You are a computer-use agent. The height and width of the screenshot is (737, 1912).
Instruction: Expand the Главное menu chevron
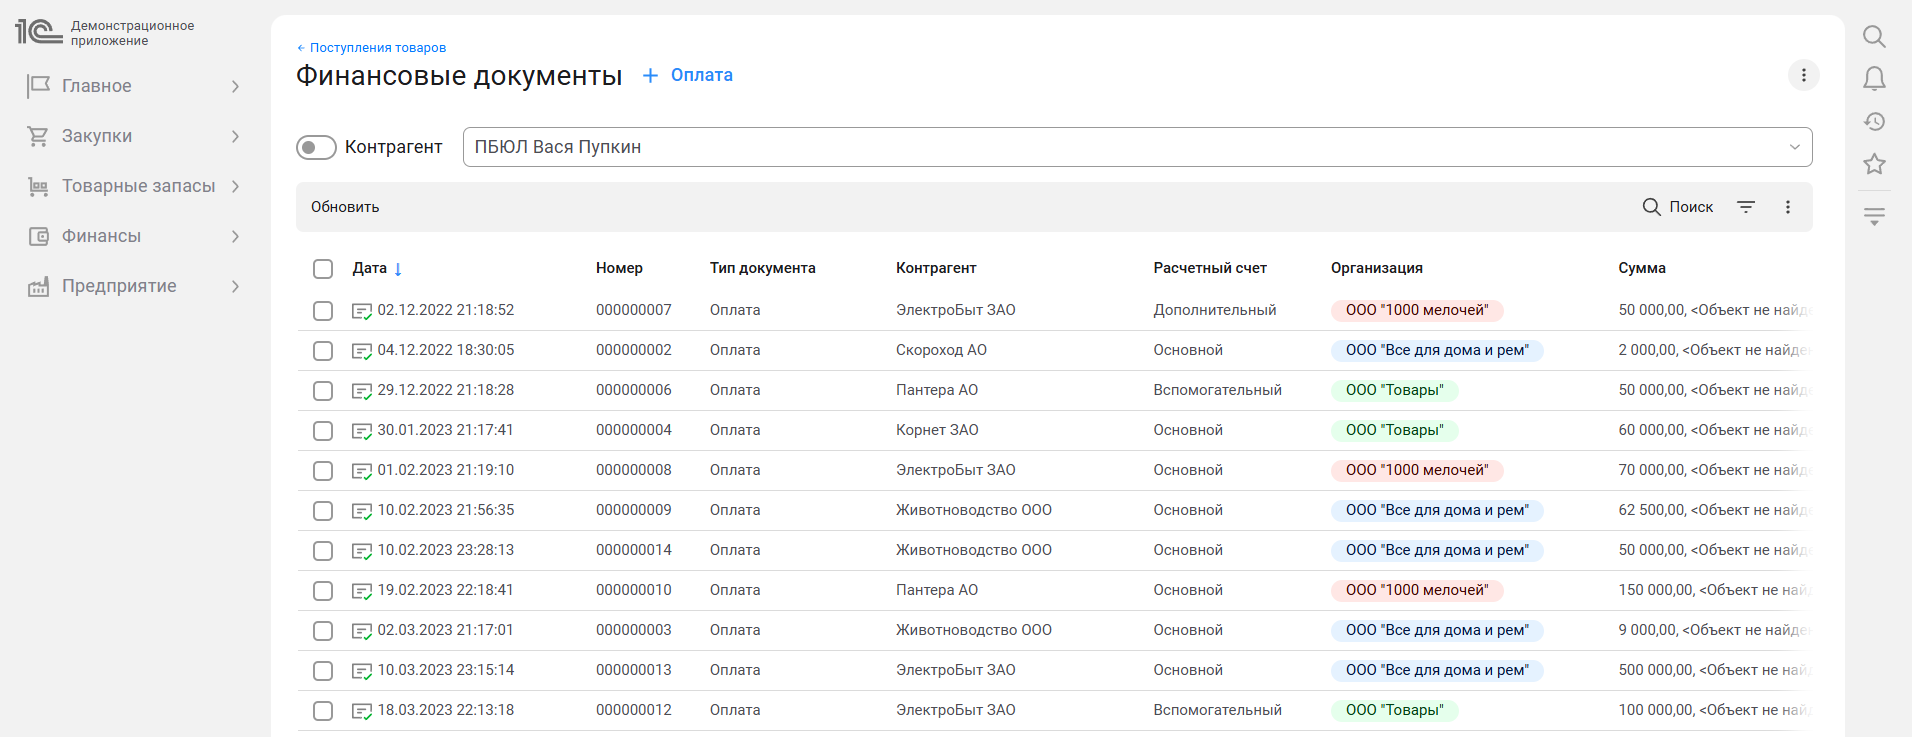tap(235, 86)
